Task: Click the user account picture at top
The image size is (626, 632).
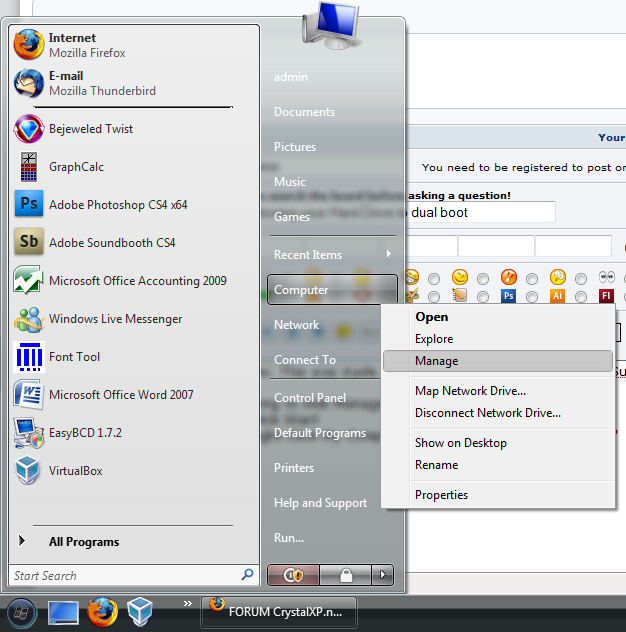Action: [331, 26]
